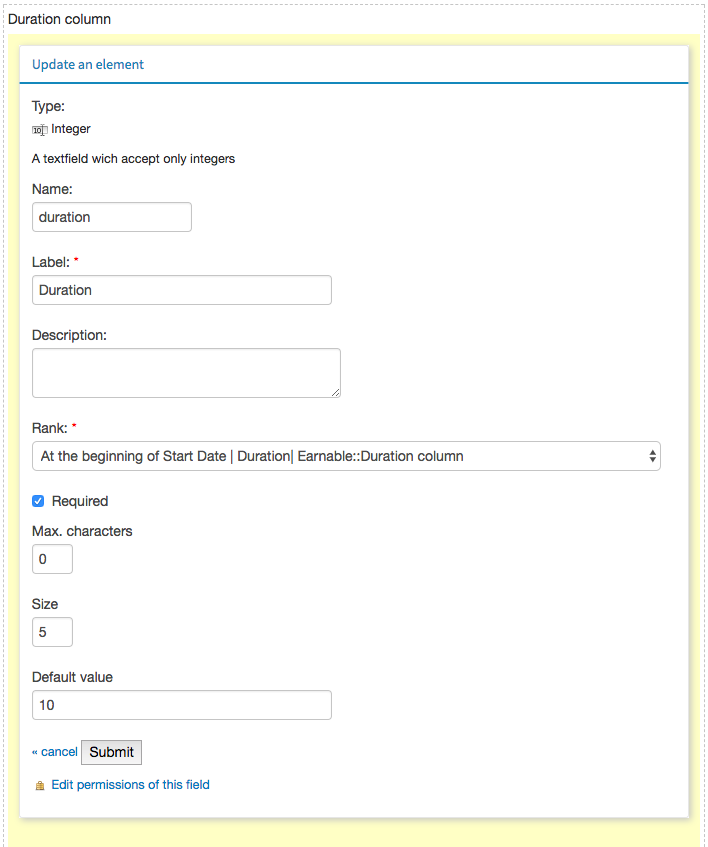
Task: Select the Size input field
Action: [x=52, y=632]
